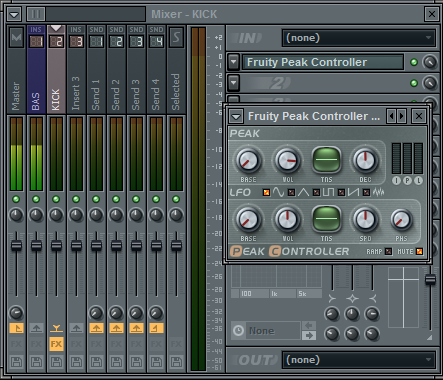Viewport: 443px width, 380px height.
Task: Click the I meter indicator button
Action: coord(396,181)
